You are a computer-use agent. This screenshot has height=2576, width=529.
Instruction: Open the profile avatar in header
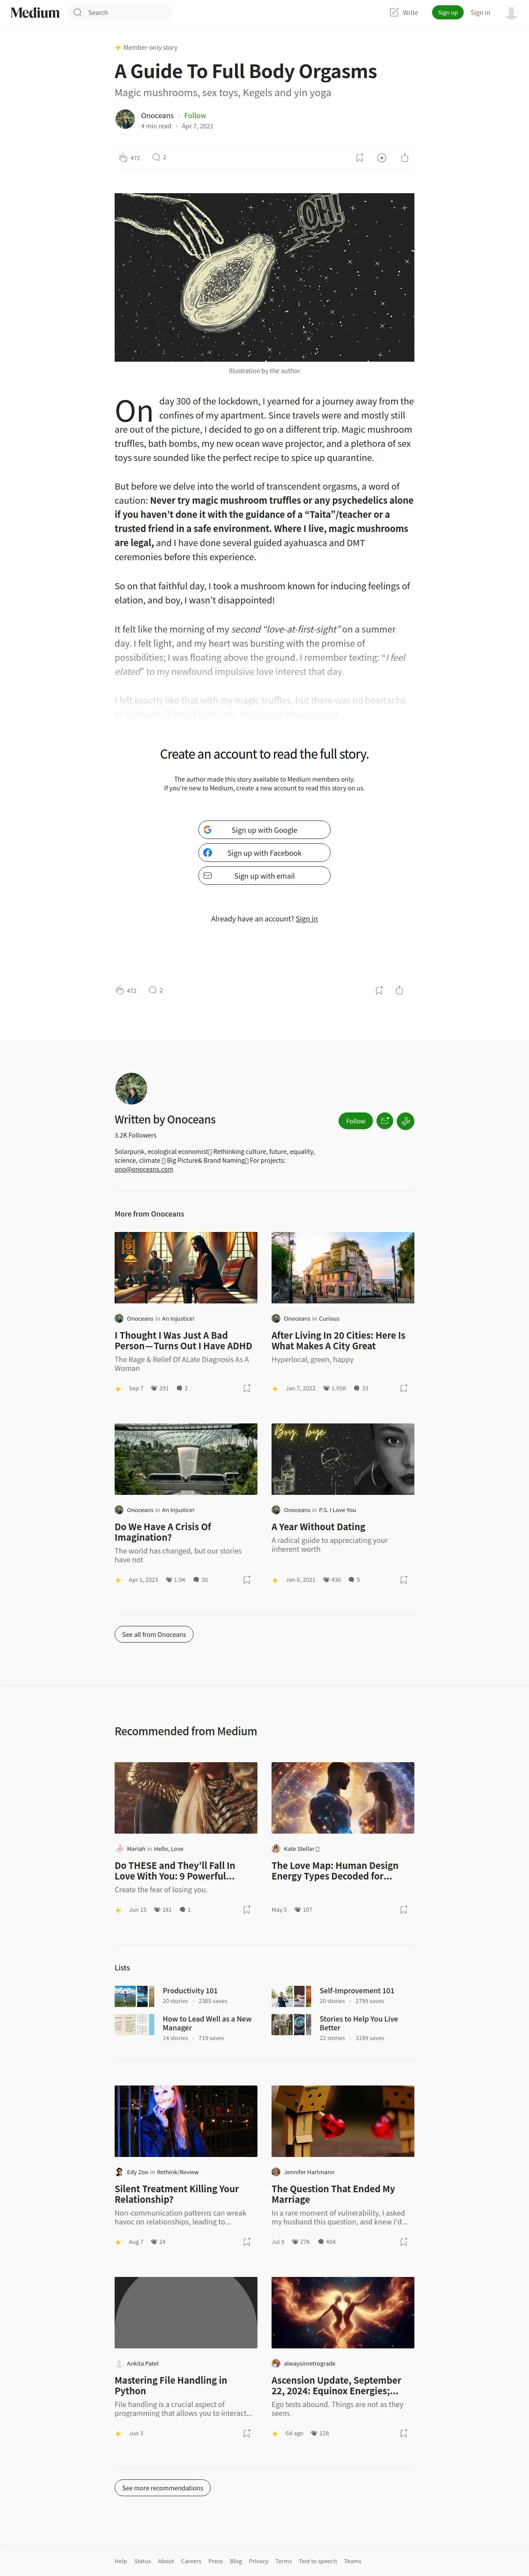pyautogui.click(x=511, y=13)
